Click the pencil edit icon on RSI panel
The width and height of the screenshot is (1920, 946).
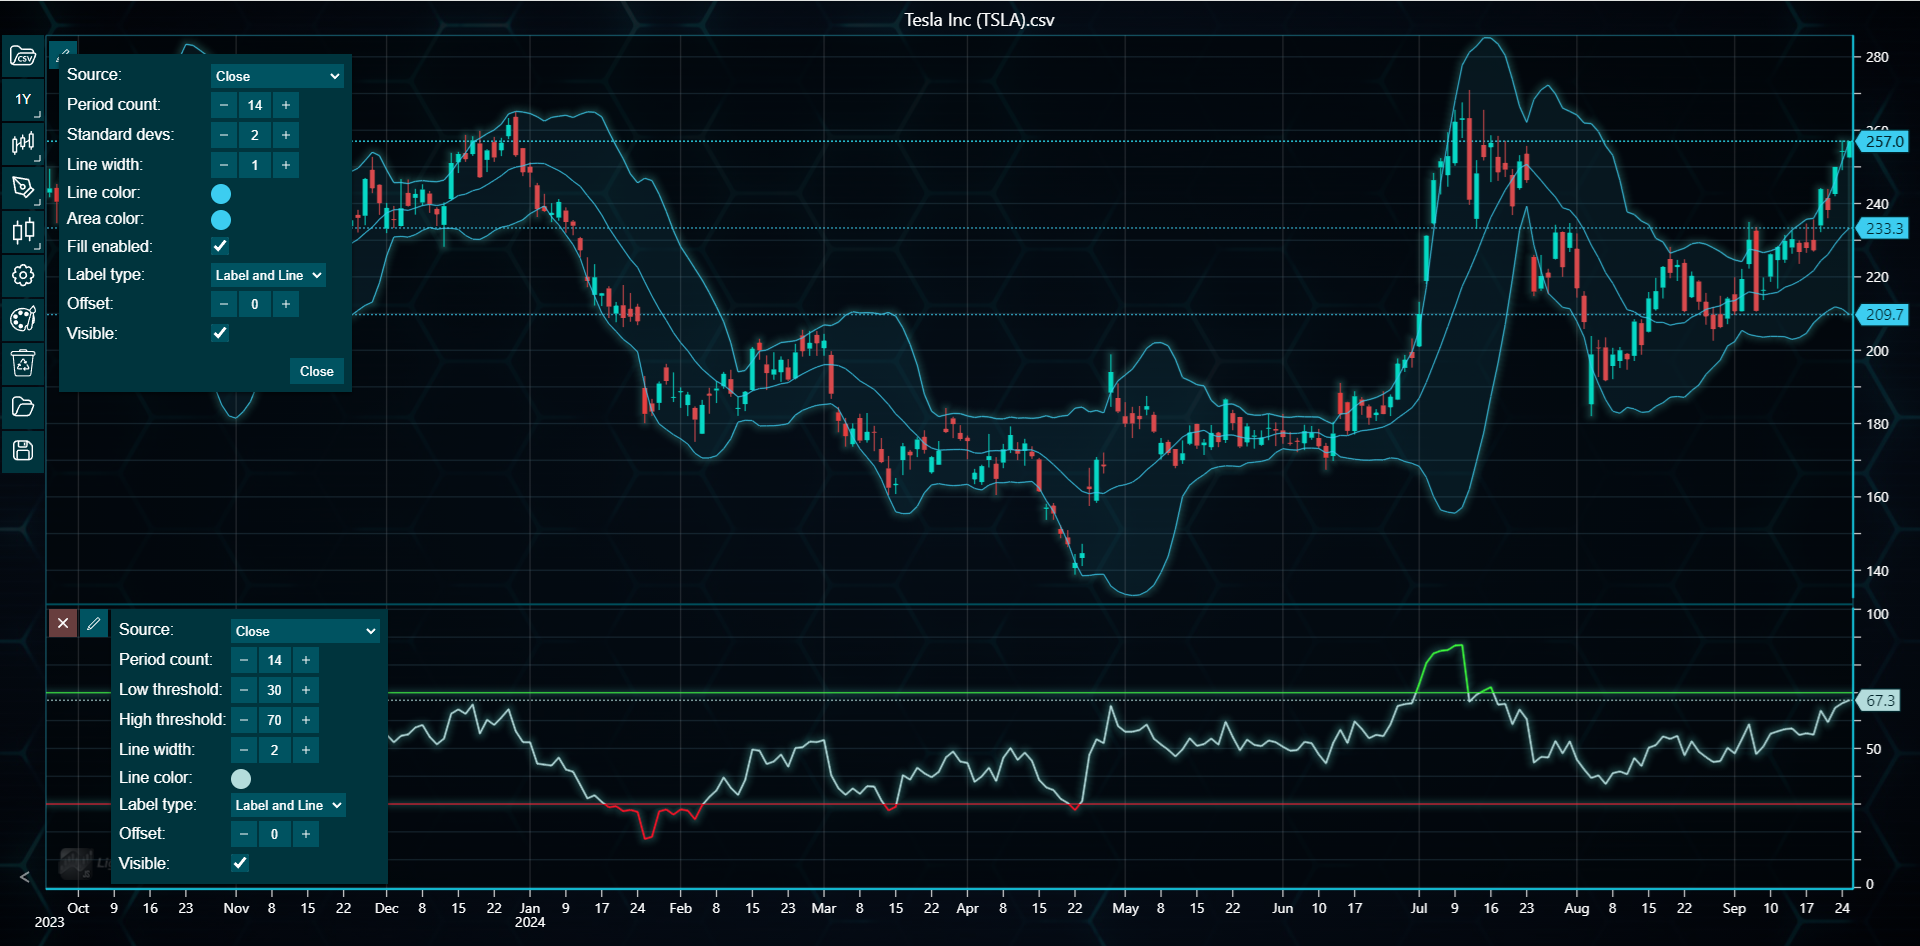point(94,623)
